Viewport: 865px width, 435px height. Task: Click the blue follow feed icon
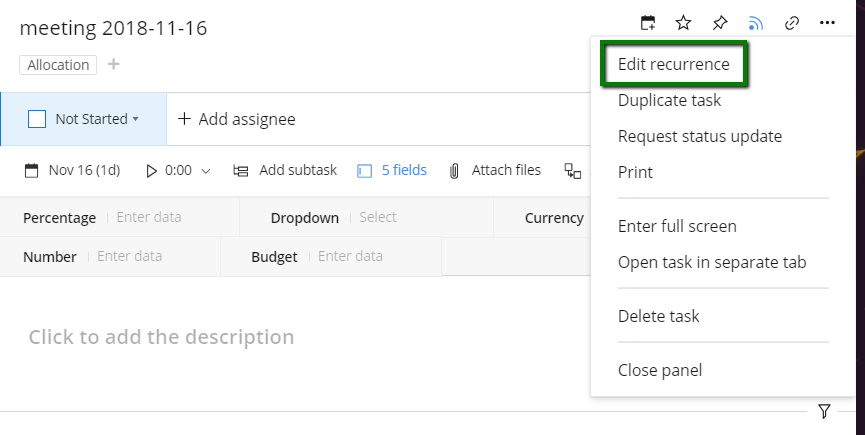pyautogui.click(x=755, y=23)
